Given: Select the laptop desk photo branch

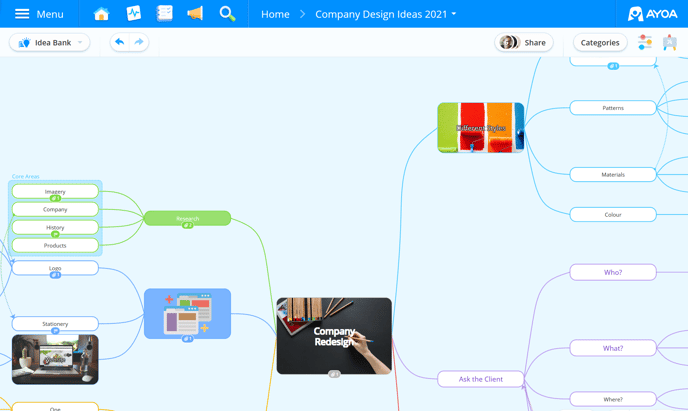Looking at the screenshot, I should (55, 360).
